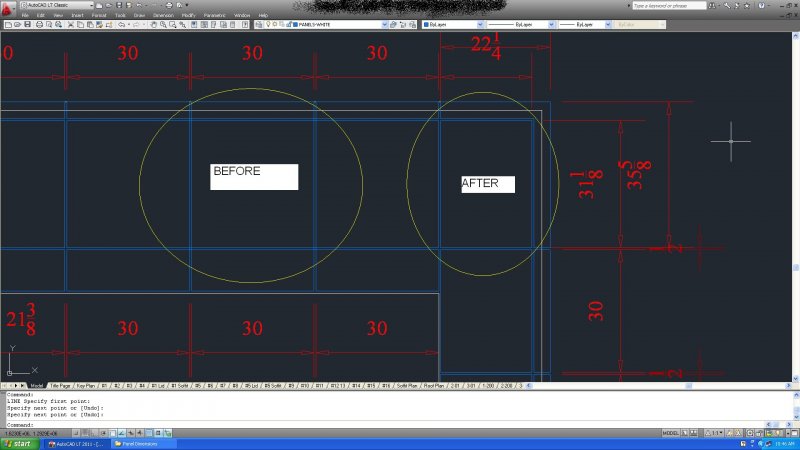Click the MODEL space status bar button
Screen dimensions: 800x450
click(670, 433)
